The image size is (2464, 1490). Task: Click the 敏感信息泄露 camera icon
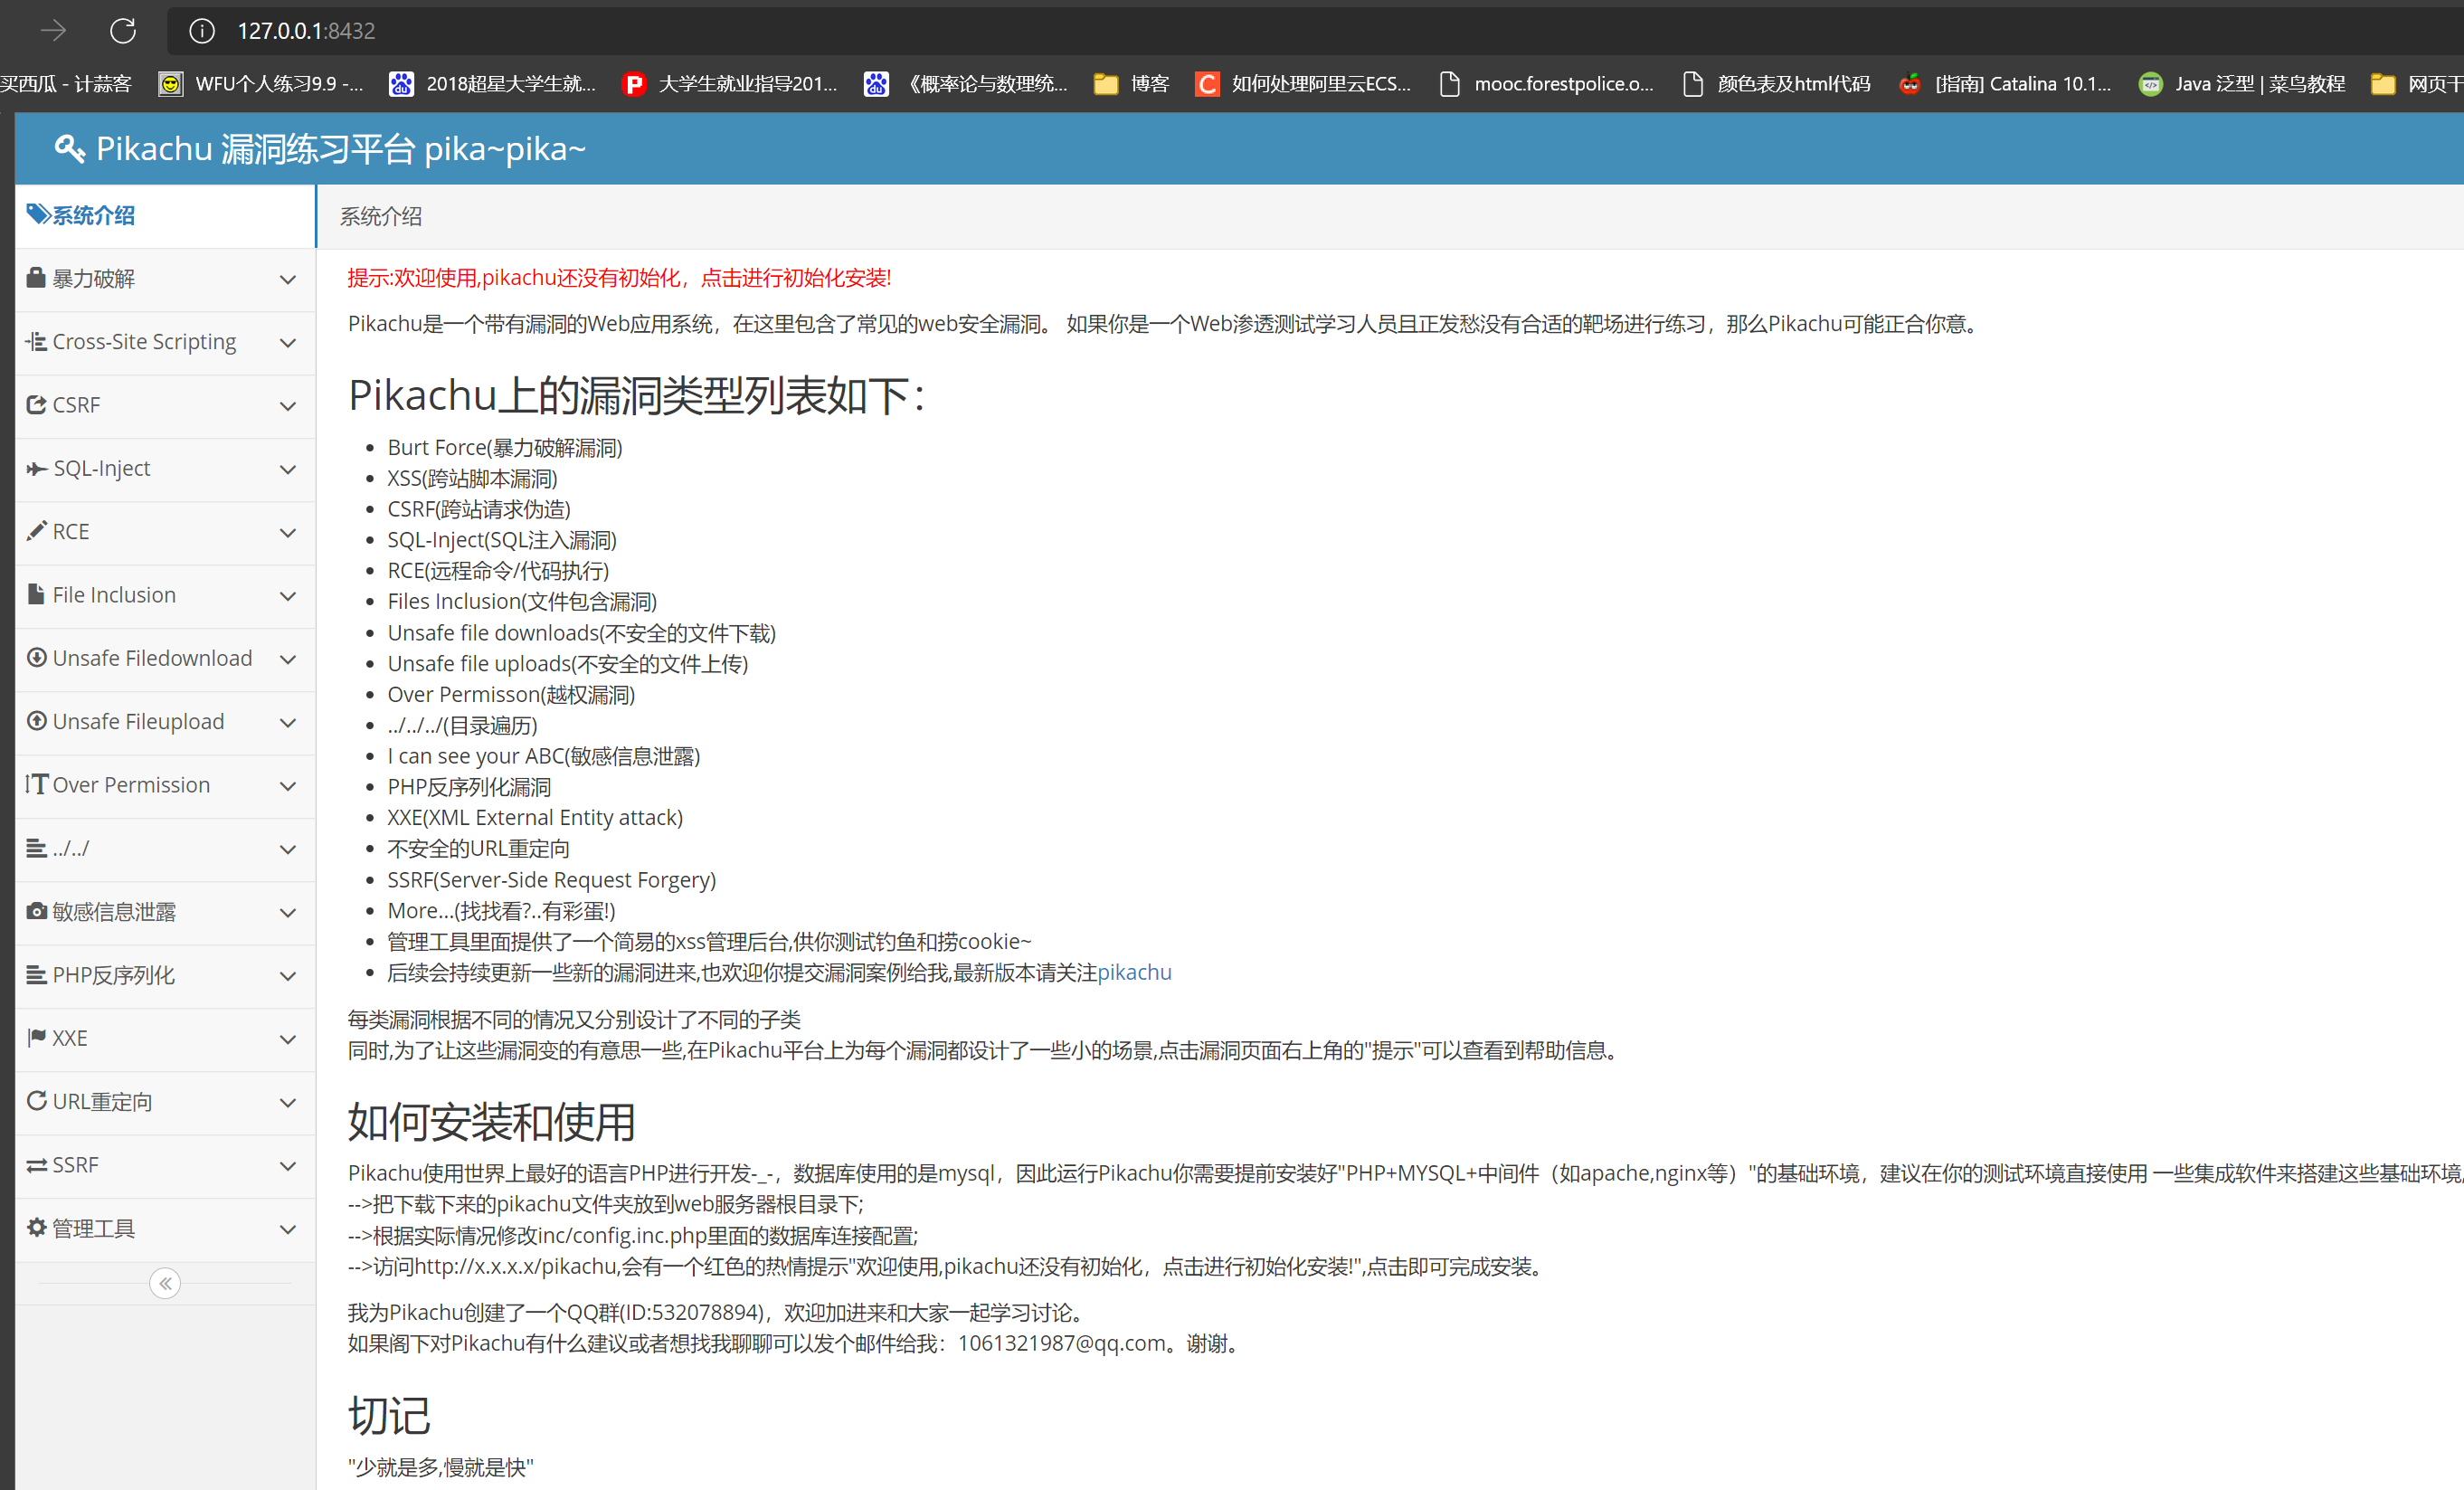[35, 911]
